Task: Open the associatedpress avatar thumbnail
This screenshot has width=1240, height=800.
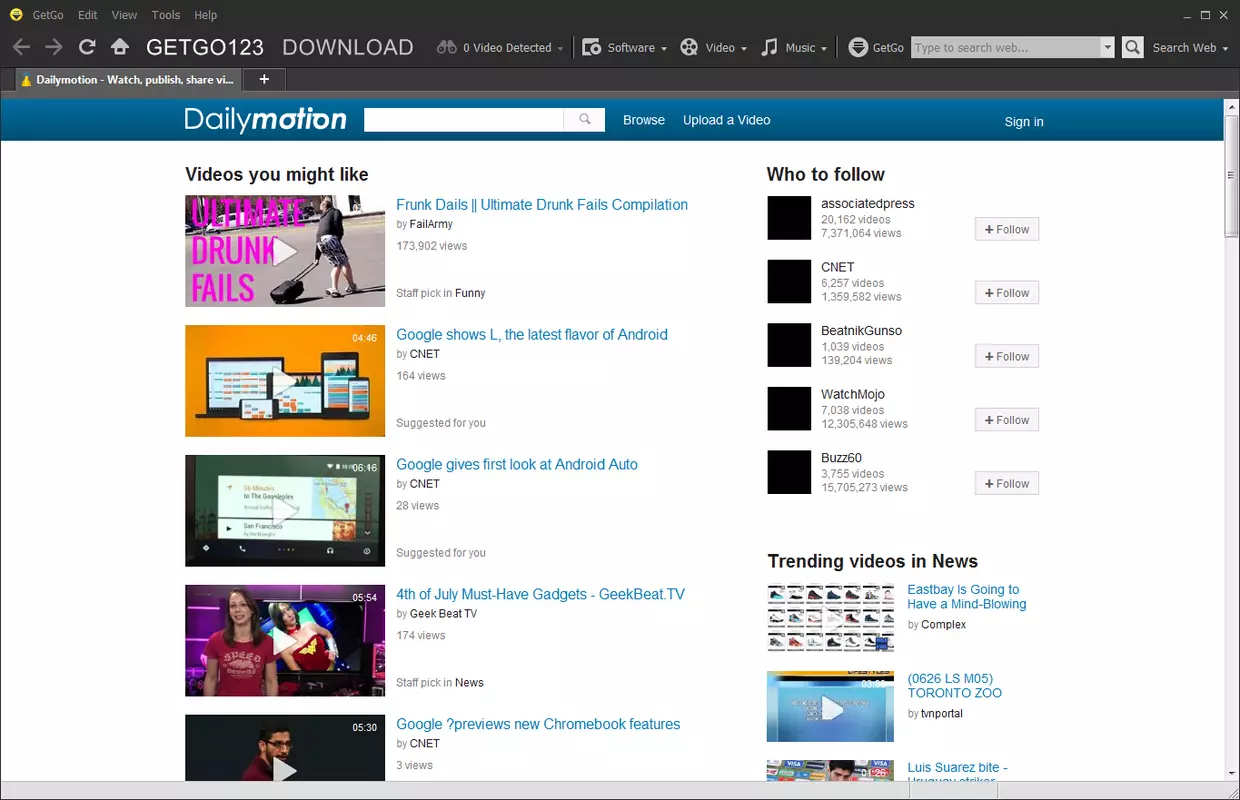Action: pos(789,218)
